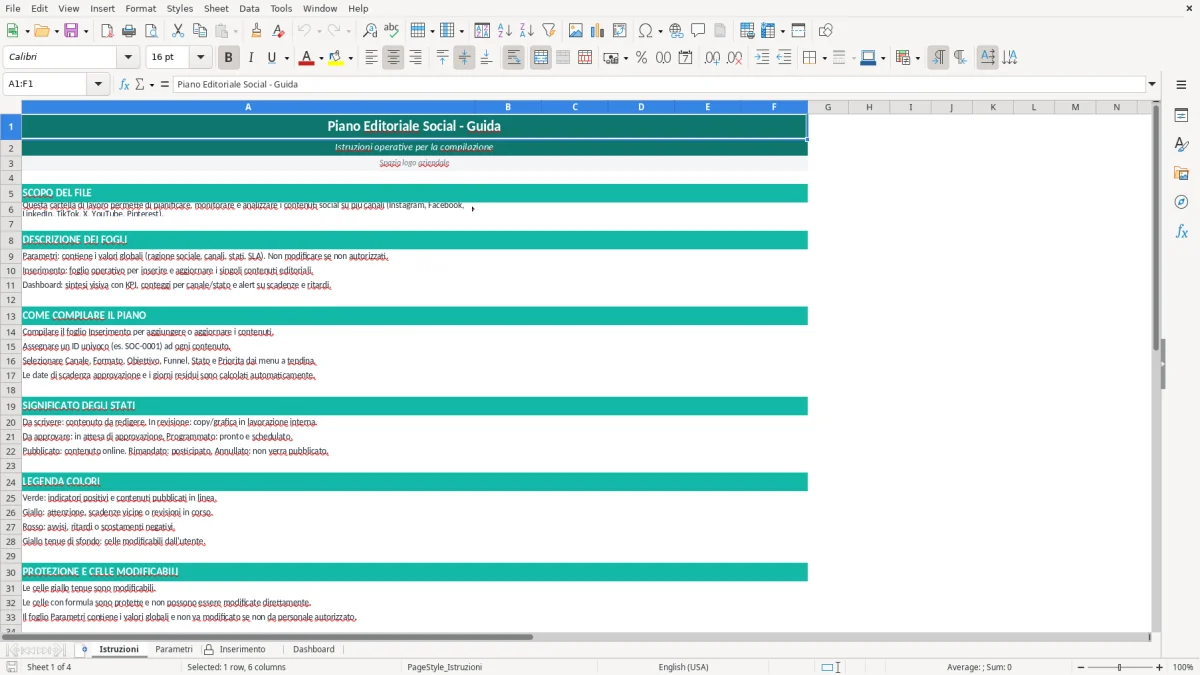Click Sort Descending icon

tap(526, 31)
